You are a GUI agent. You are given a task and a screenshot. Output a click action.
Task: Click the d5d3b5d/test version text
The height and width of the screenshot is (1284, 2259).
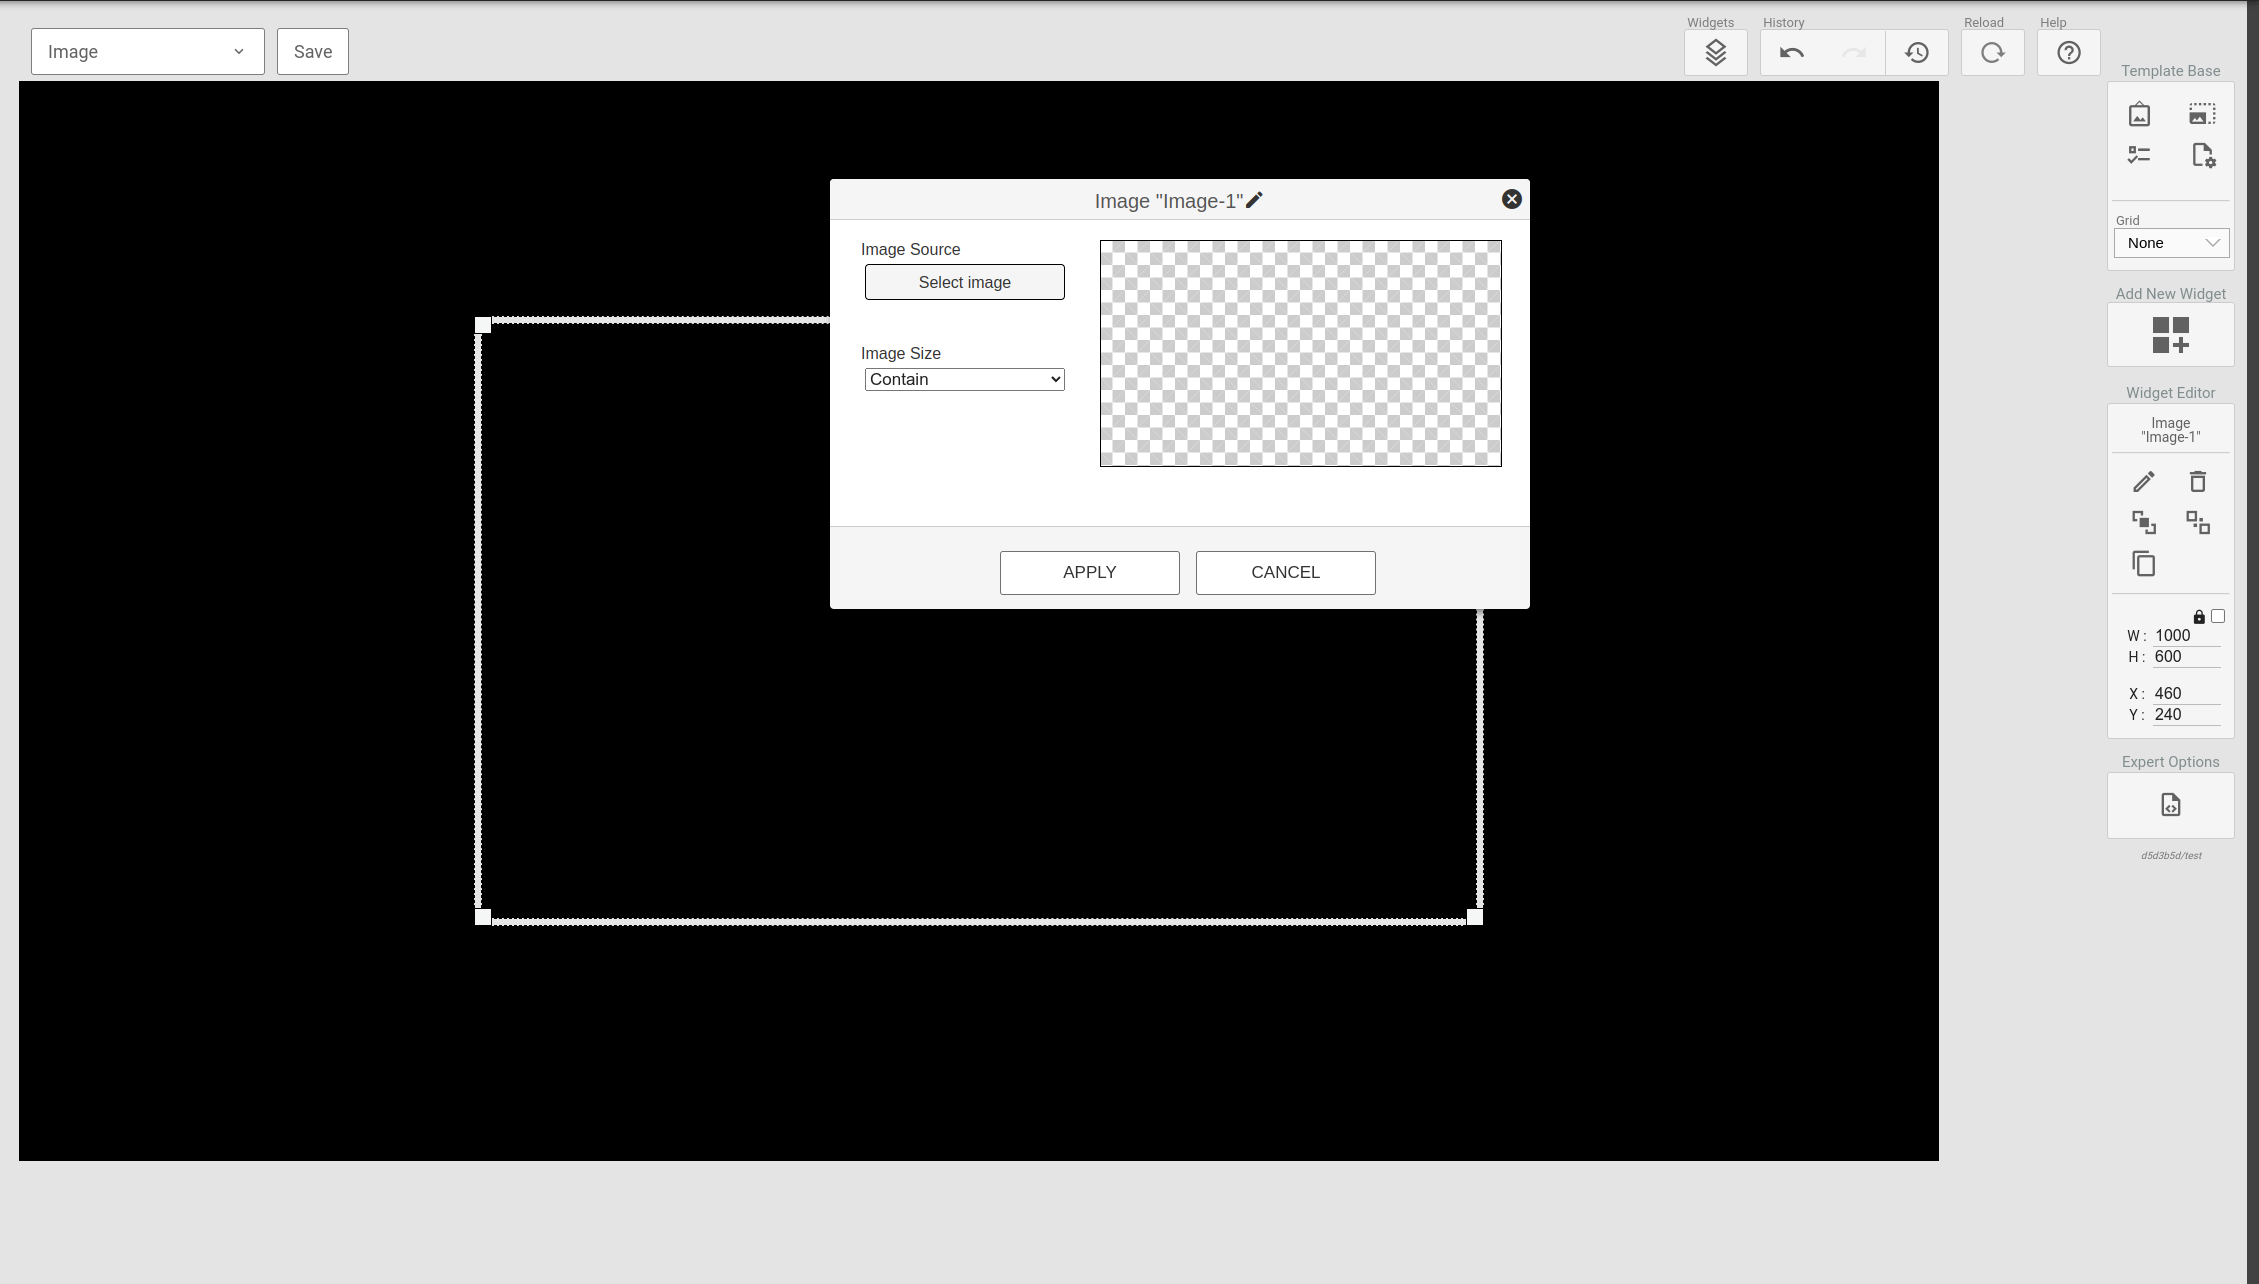pyautogui.click(x=2171, y=856)
